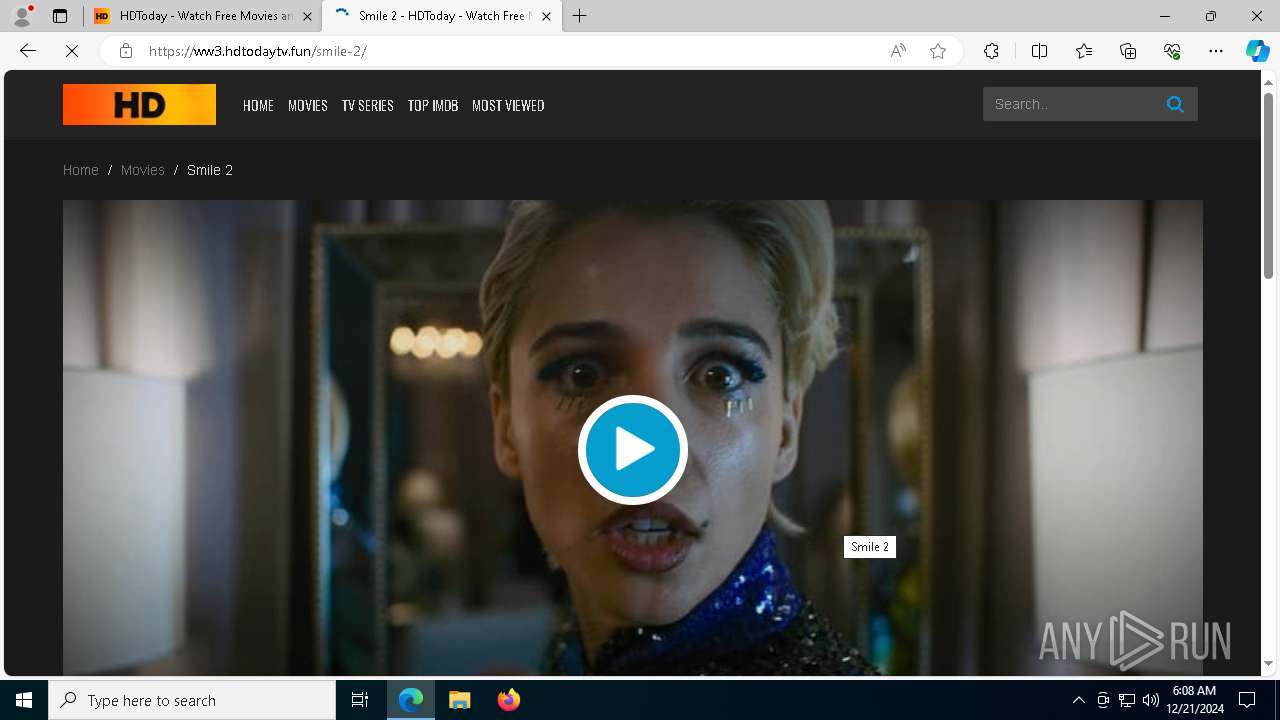This screenshot has height=720, width=1280.
Task: Open the browser profile avatar
Action: (x=22, y=16)
